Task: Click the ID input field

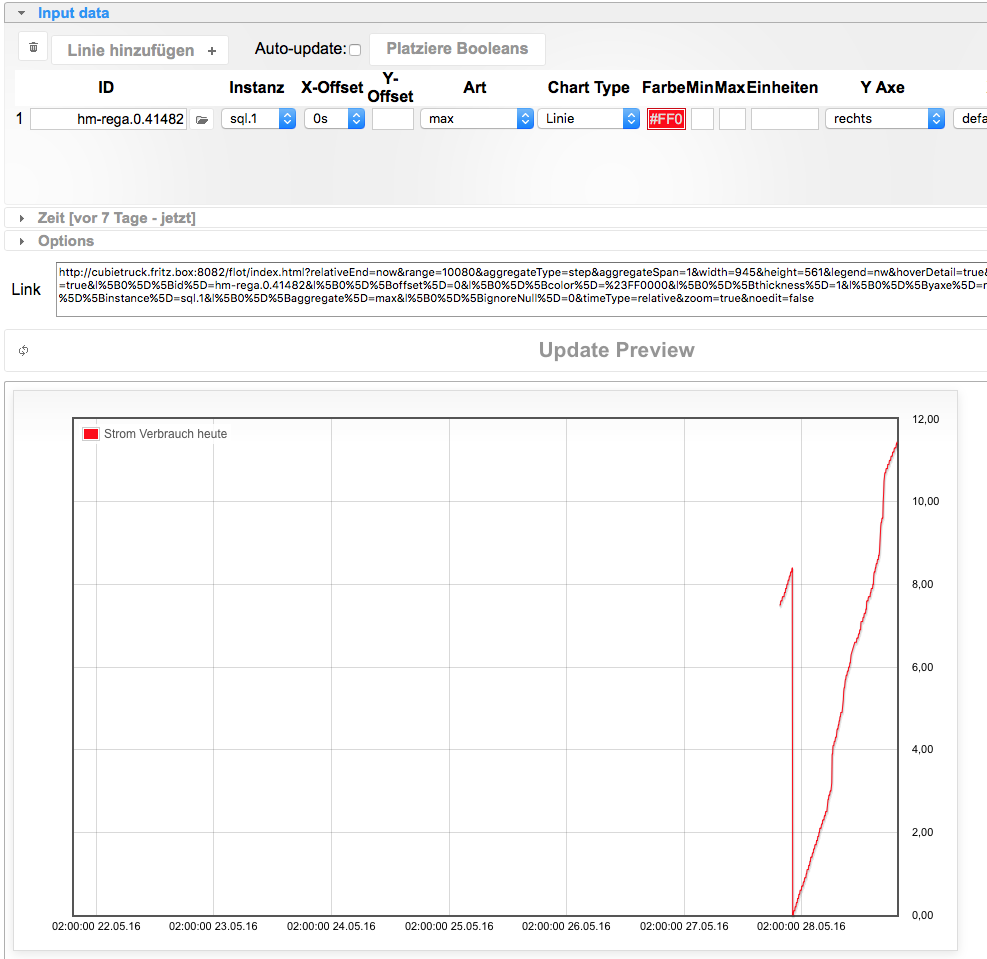Action: 108,119
